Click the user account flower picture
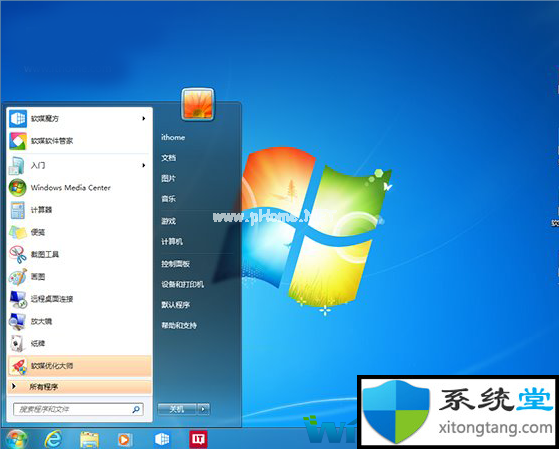 [198, 104]
